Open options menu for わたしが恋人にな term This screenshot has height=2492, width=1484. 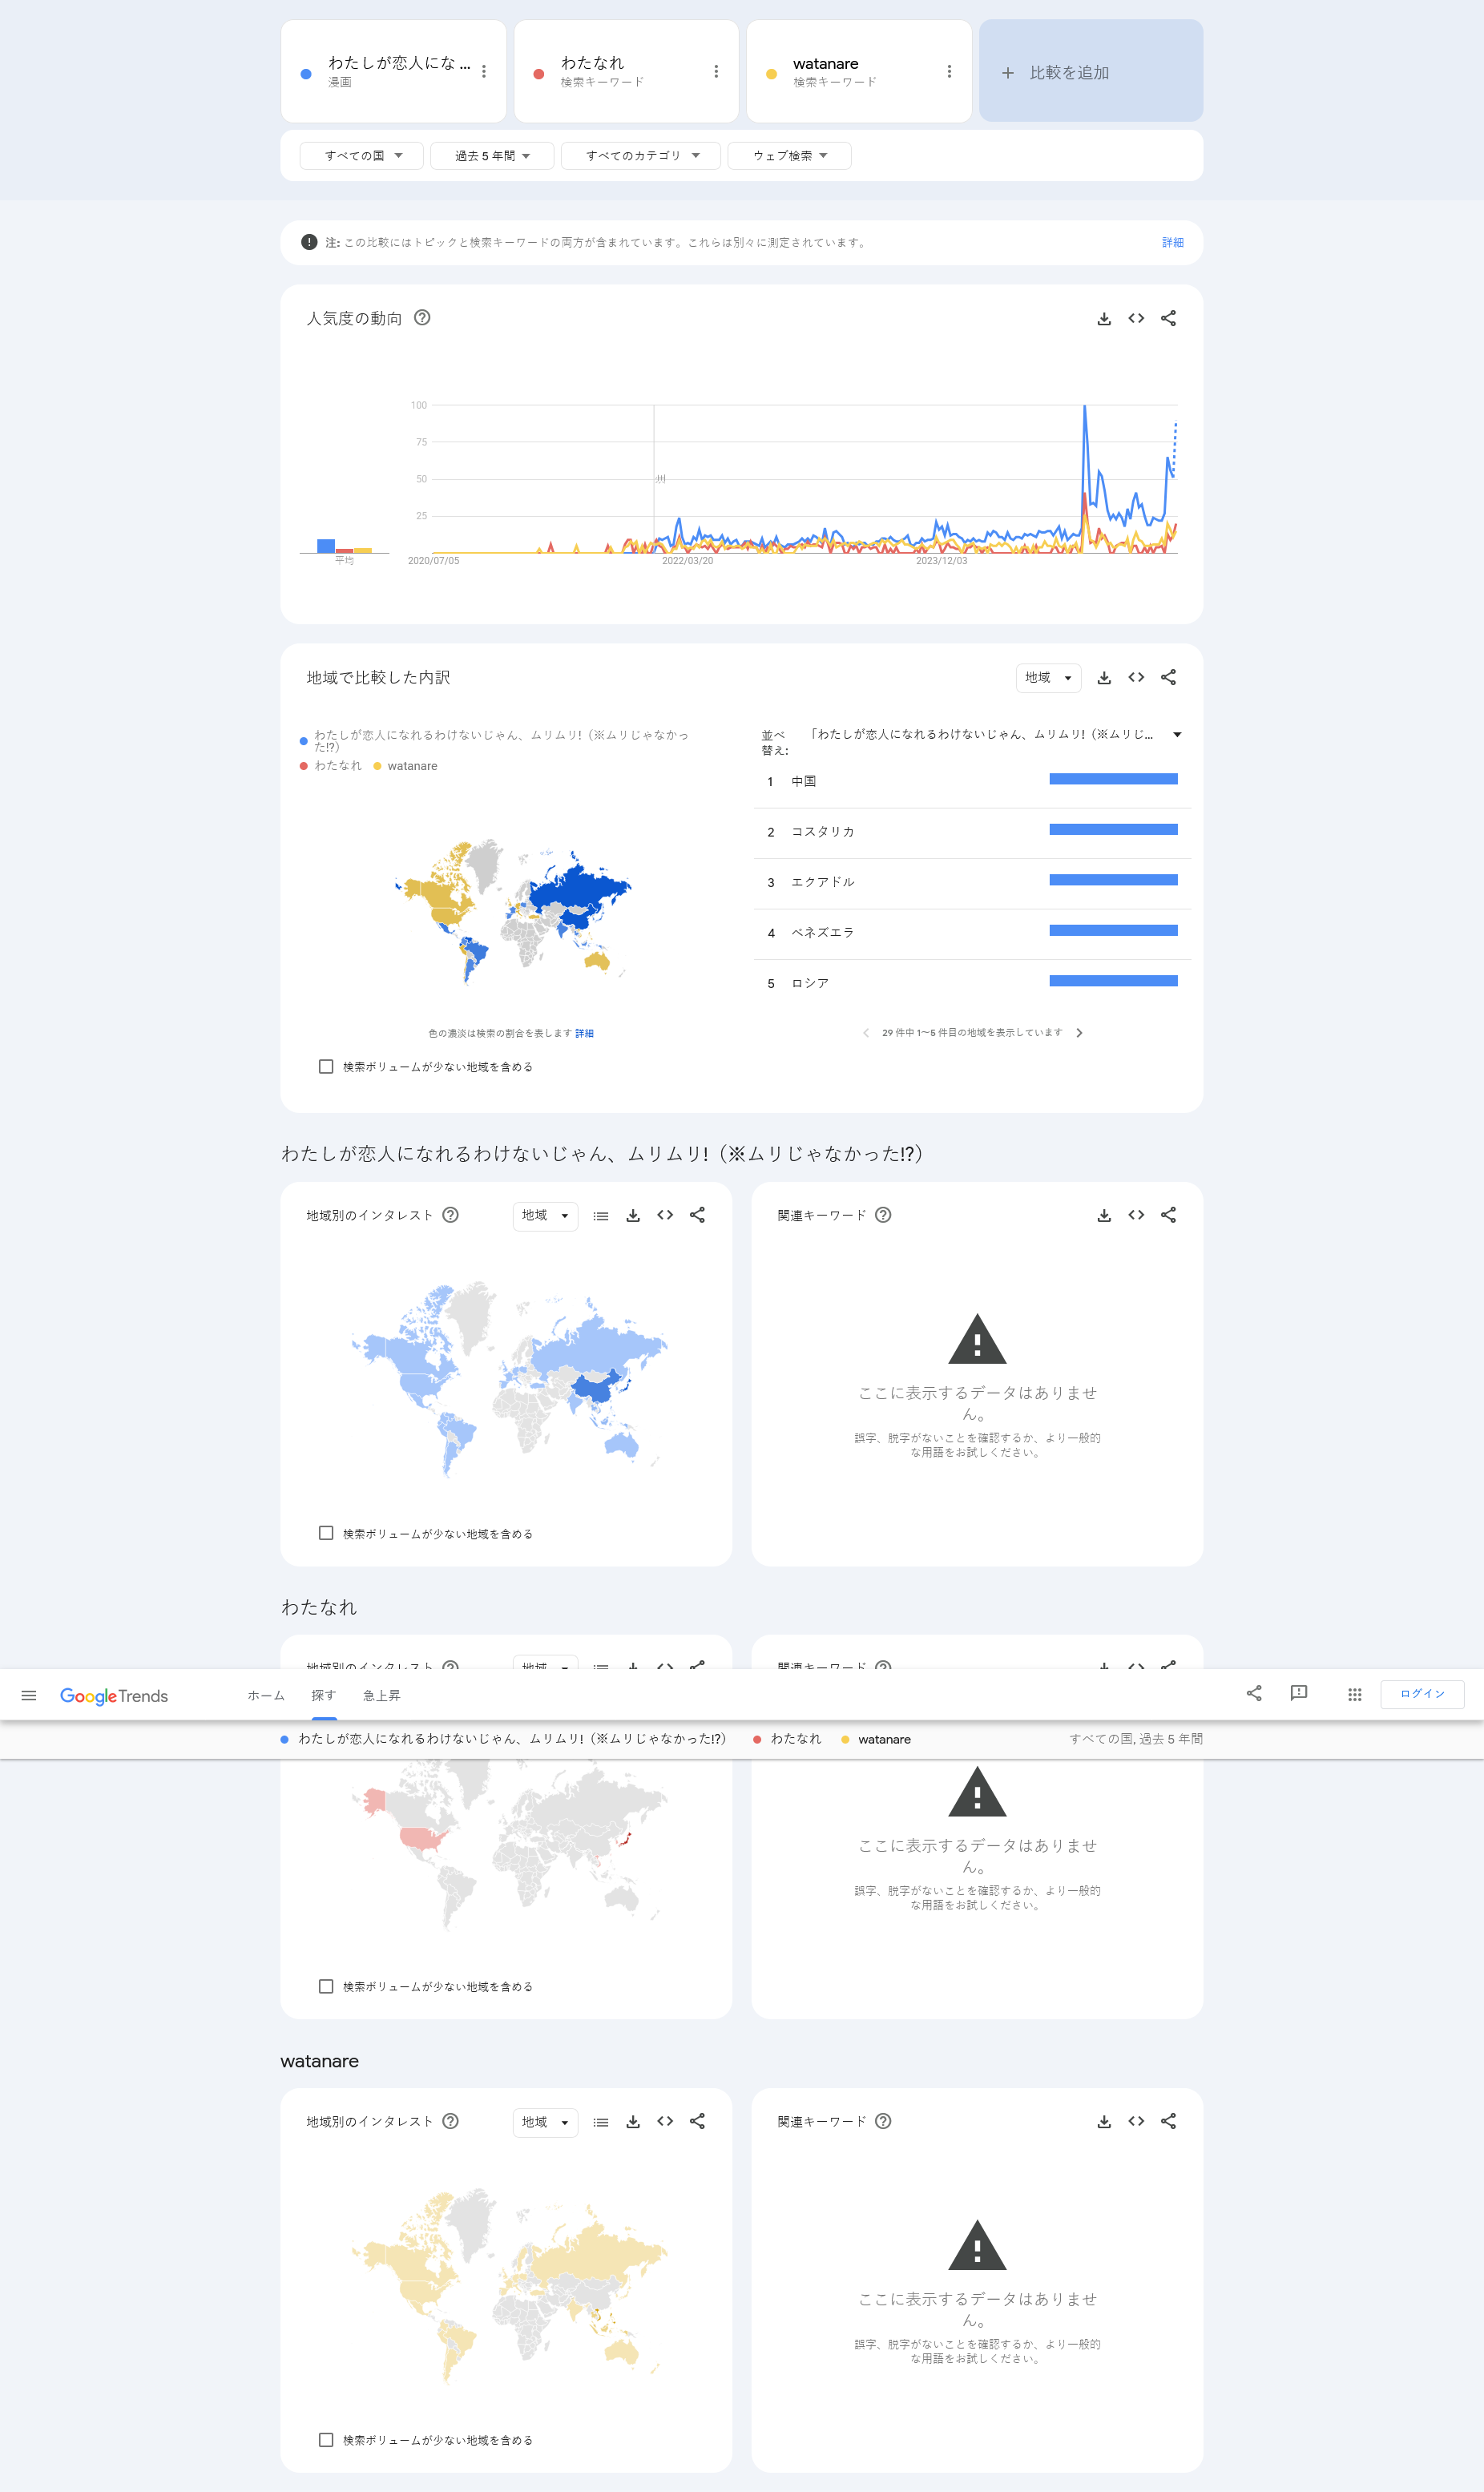pyautogui.click(x=484, y=72)
